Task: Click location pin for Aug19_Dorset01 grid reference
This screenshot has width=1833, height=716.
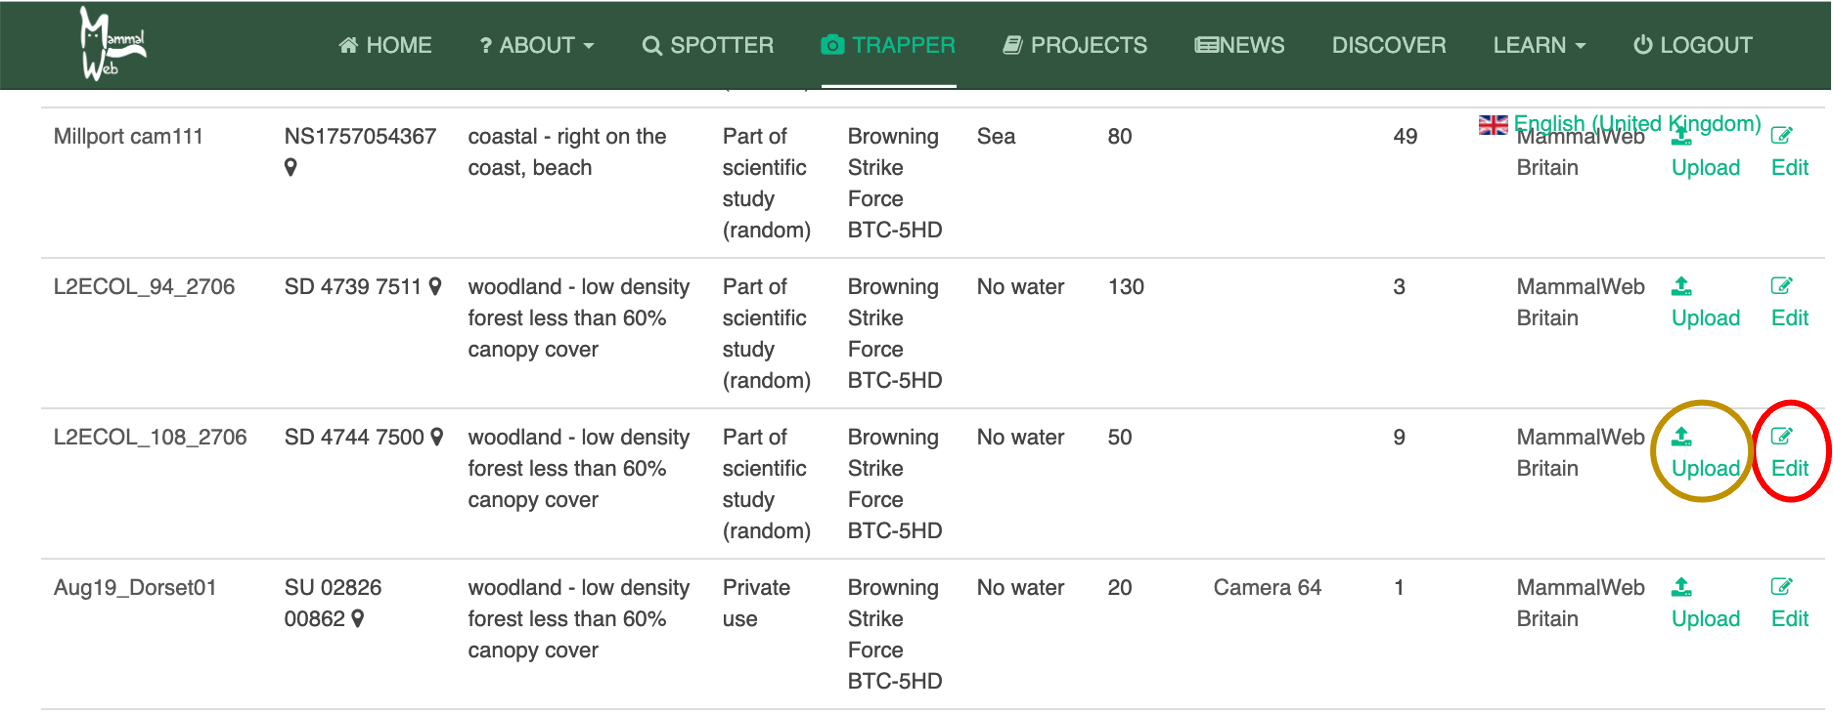Action: (358, 619)
